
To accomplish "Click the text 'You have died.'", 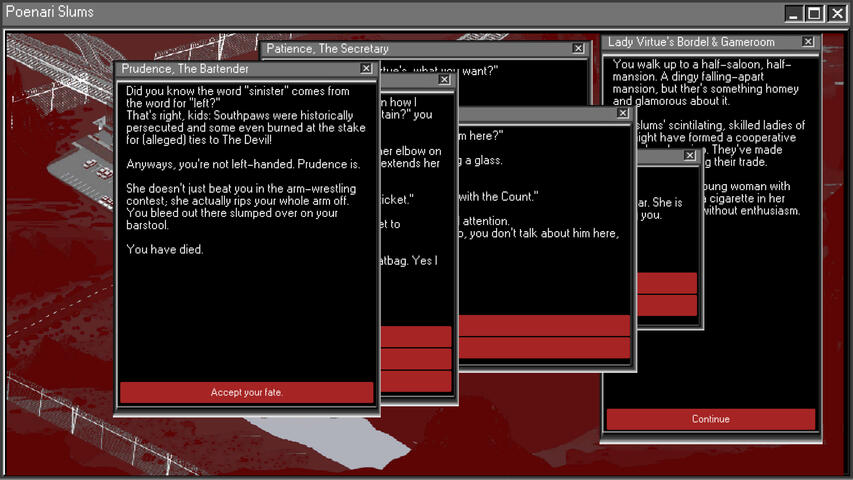I will [x=165, y=249].
